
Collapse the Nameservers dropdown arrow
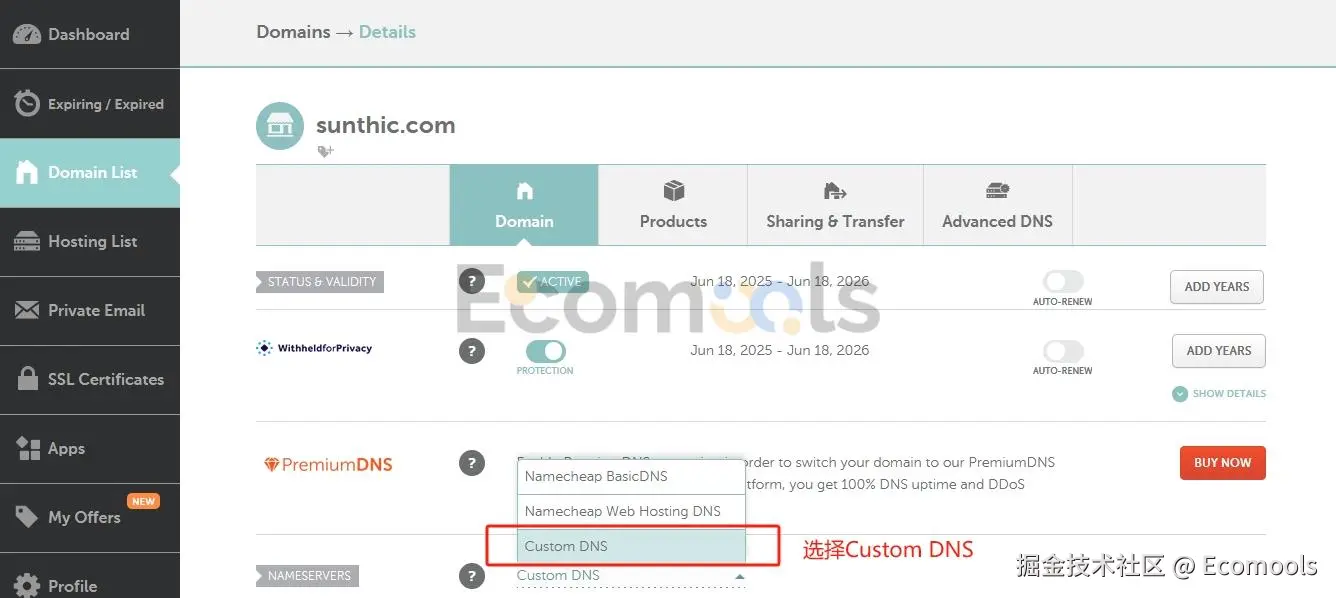tap(739, 577)
